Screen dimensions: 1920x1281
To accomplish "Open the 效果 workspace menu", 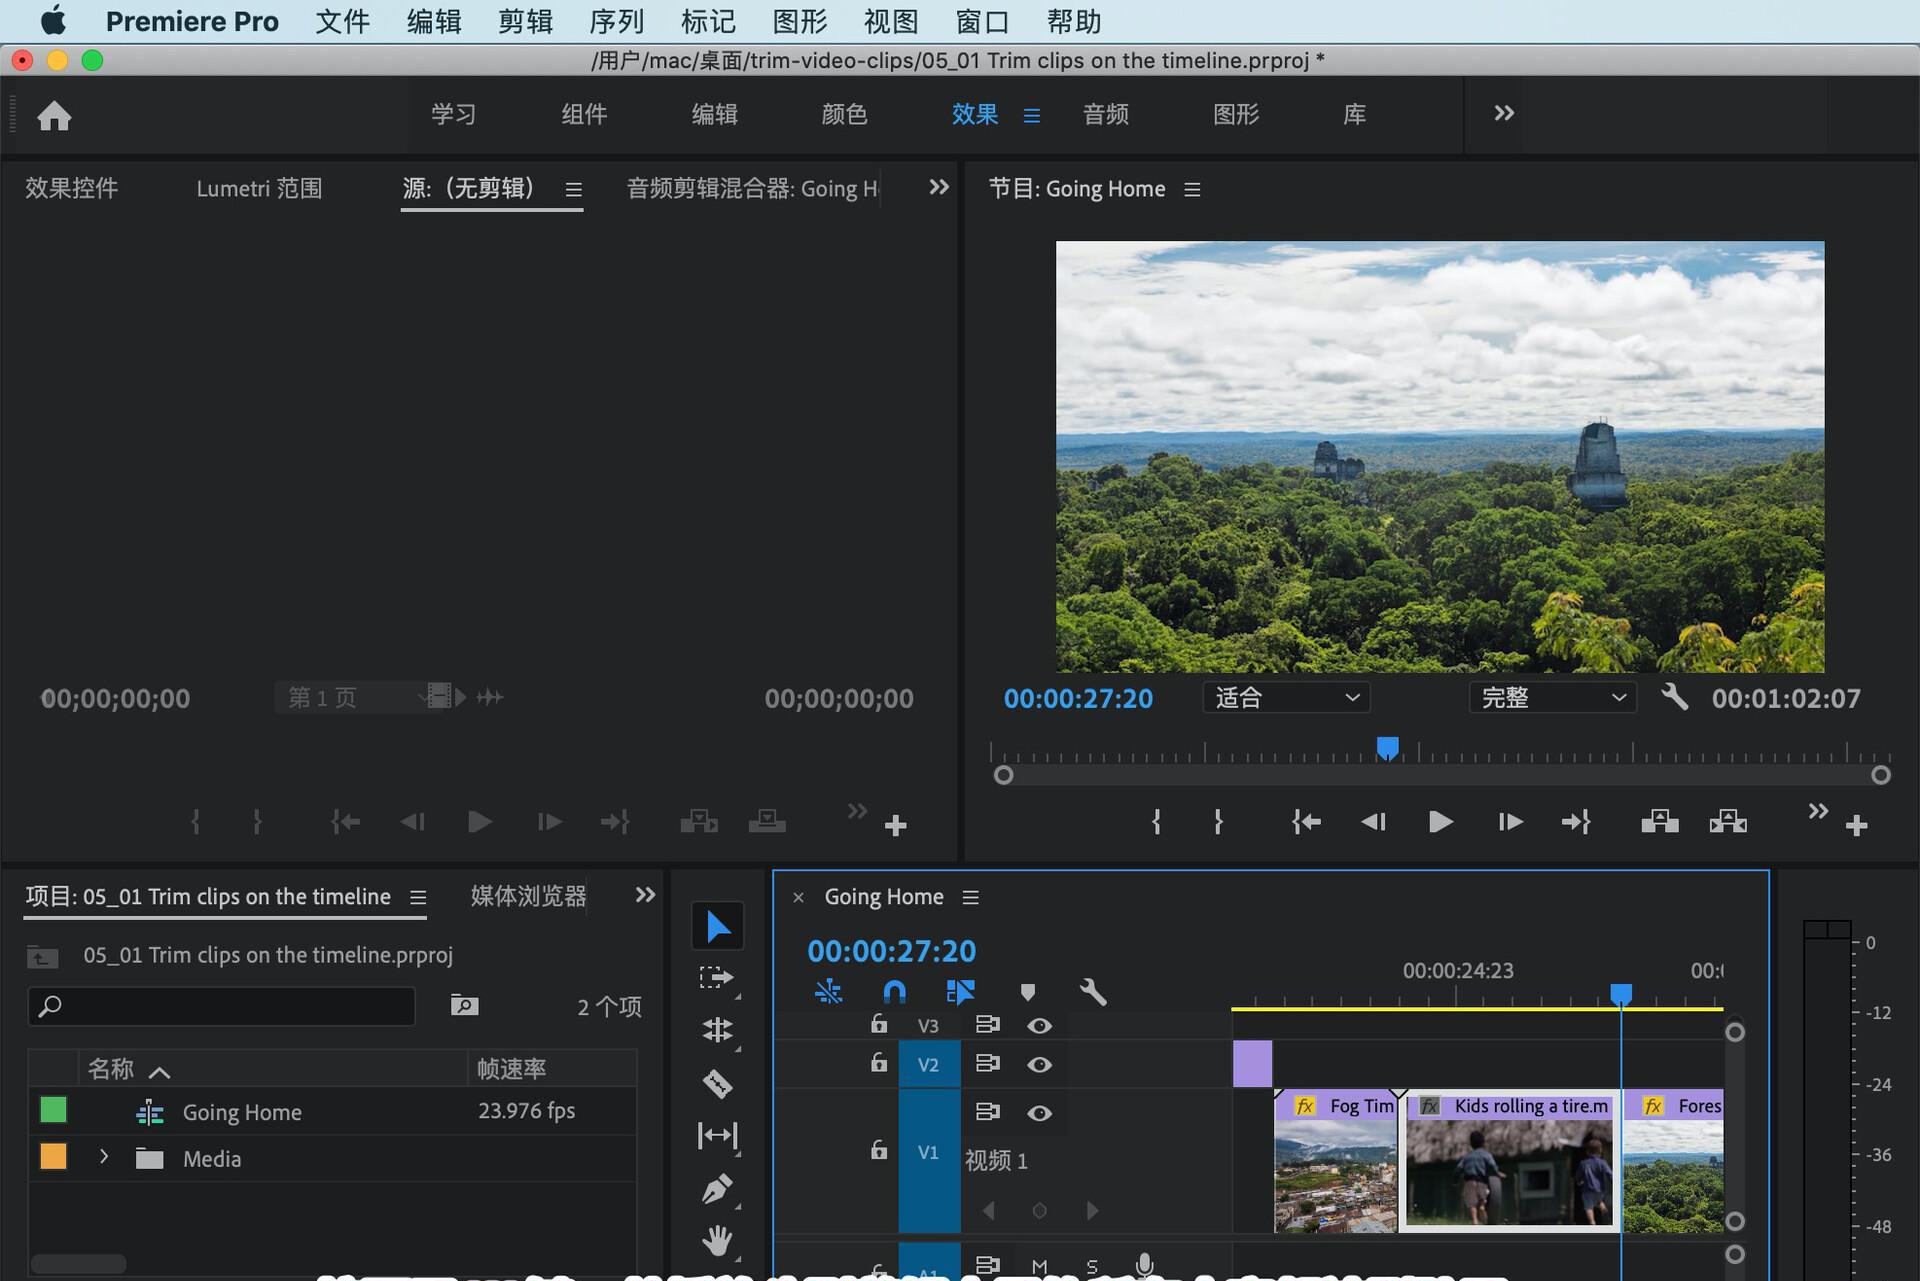I will point(1032,116).
